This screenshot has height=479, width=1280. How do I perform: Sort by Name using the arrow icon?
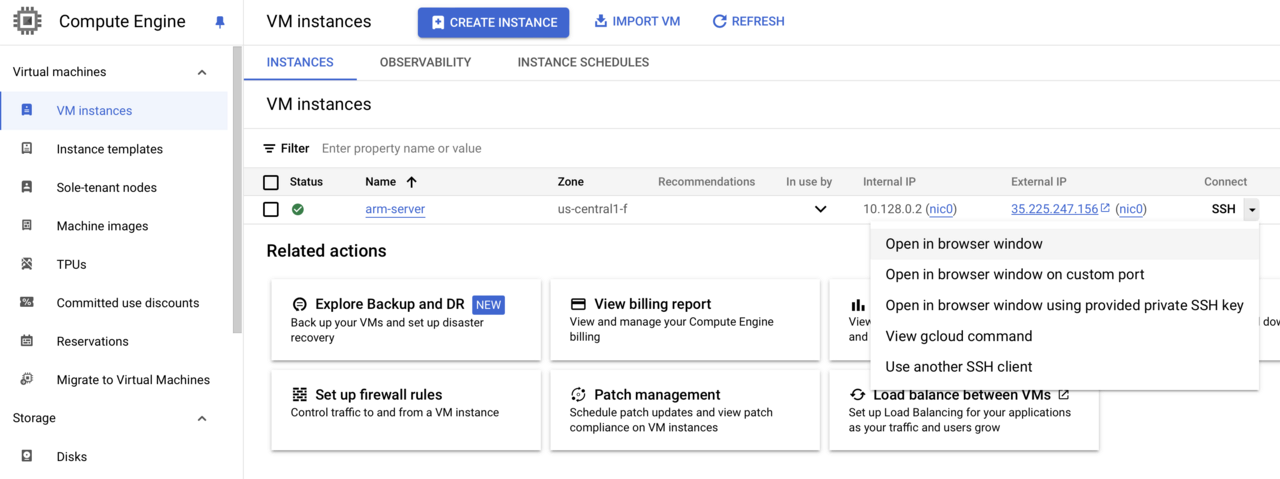point(411,182)
